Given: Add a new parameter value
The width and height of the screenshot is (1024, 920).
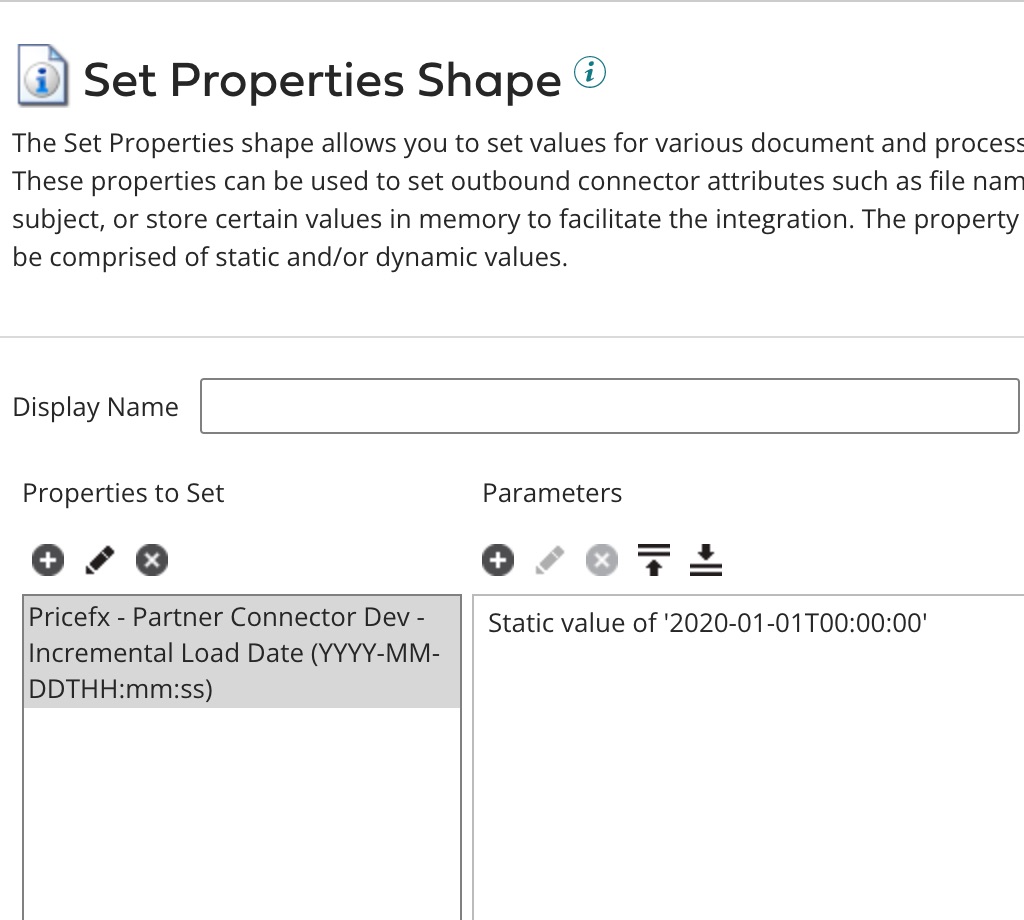Looking at the screenshot, I should [x=497, y=560].
